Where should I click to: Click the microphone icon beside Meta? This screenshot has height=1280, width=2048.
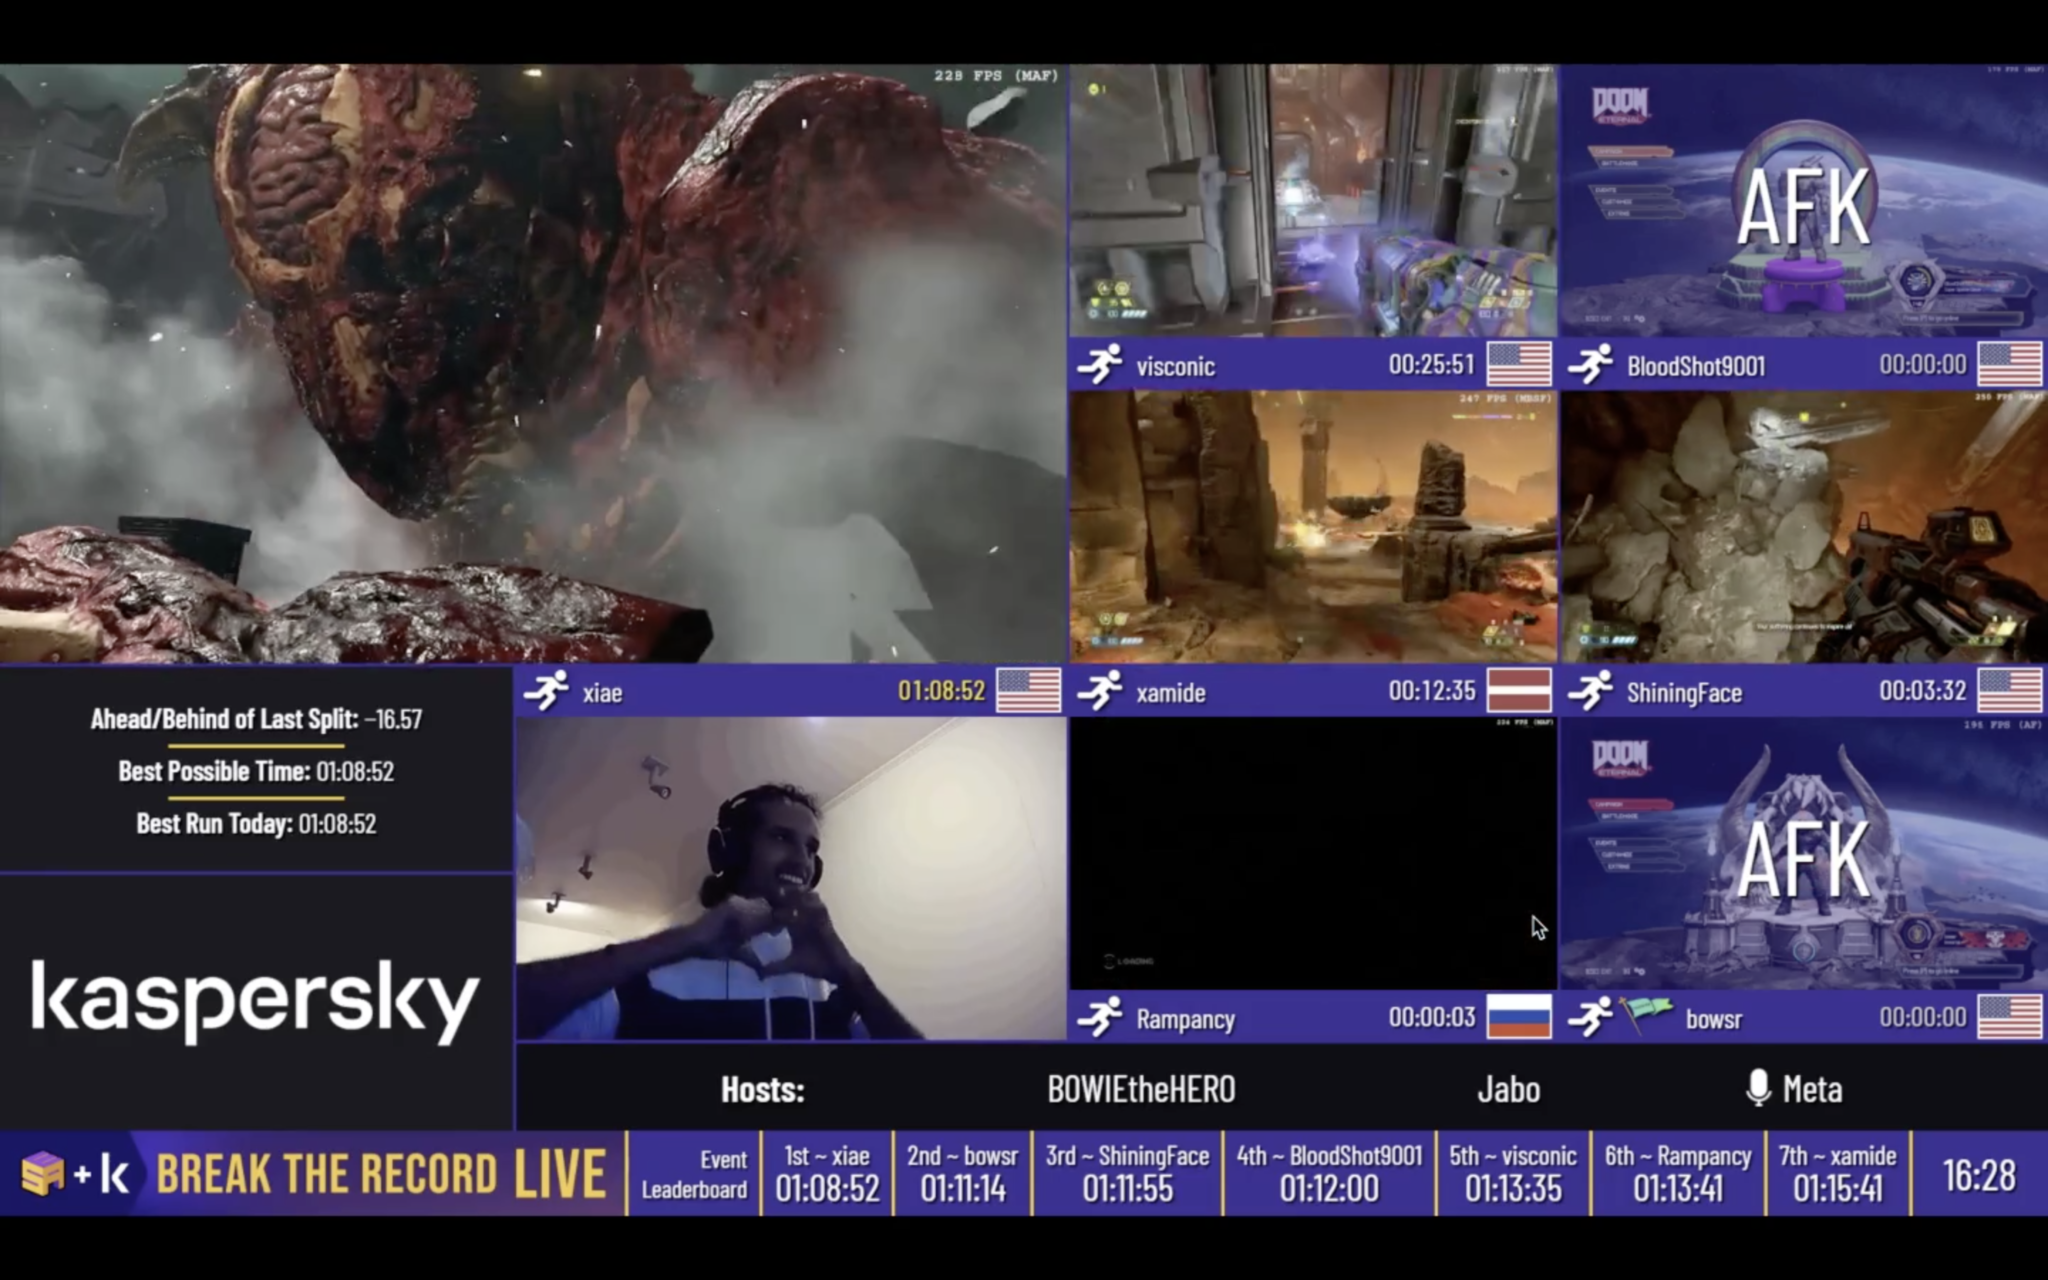1758,1088
